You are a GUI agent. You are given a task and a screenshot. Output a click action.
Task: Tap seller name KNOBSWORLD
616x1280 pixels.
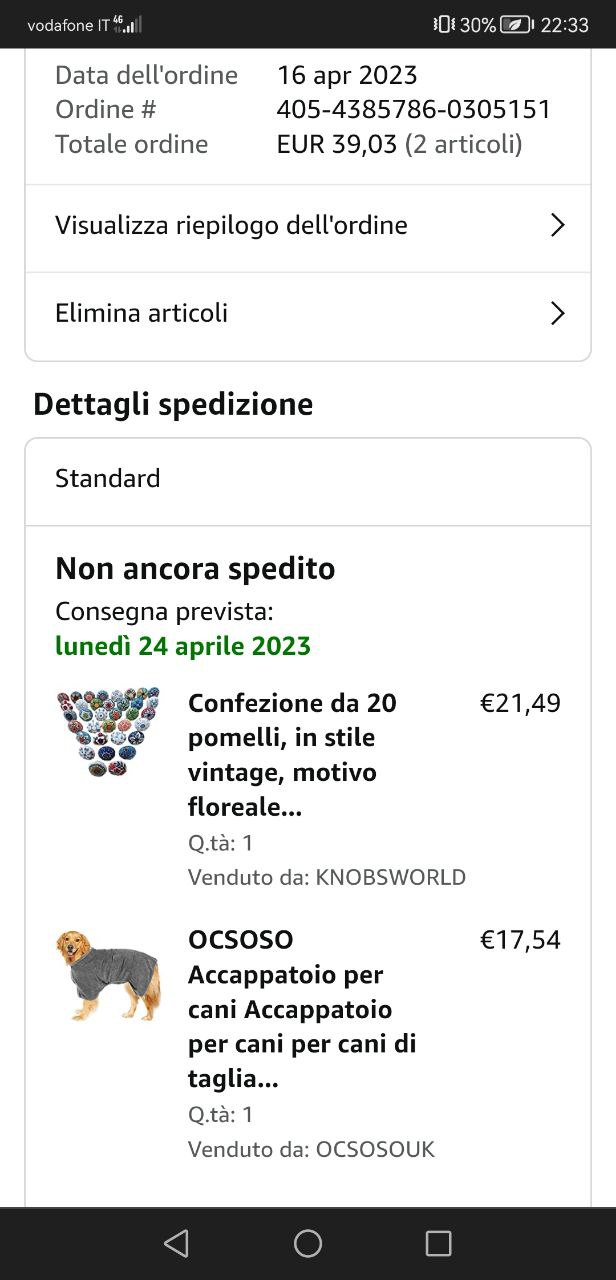[390, 878]
